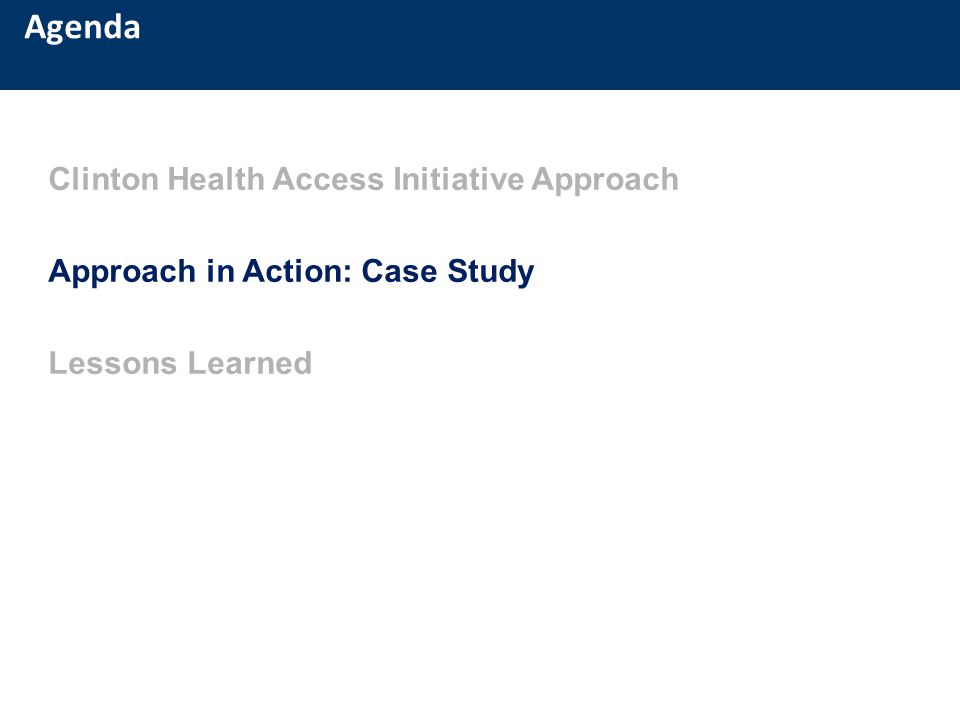Click the 'Agenda' slide title
The height and width of the screenshot is (720, 960).
[x=82, y=28]
